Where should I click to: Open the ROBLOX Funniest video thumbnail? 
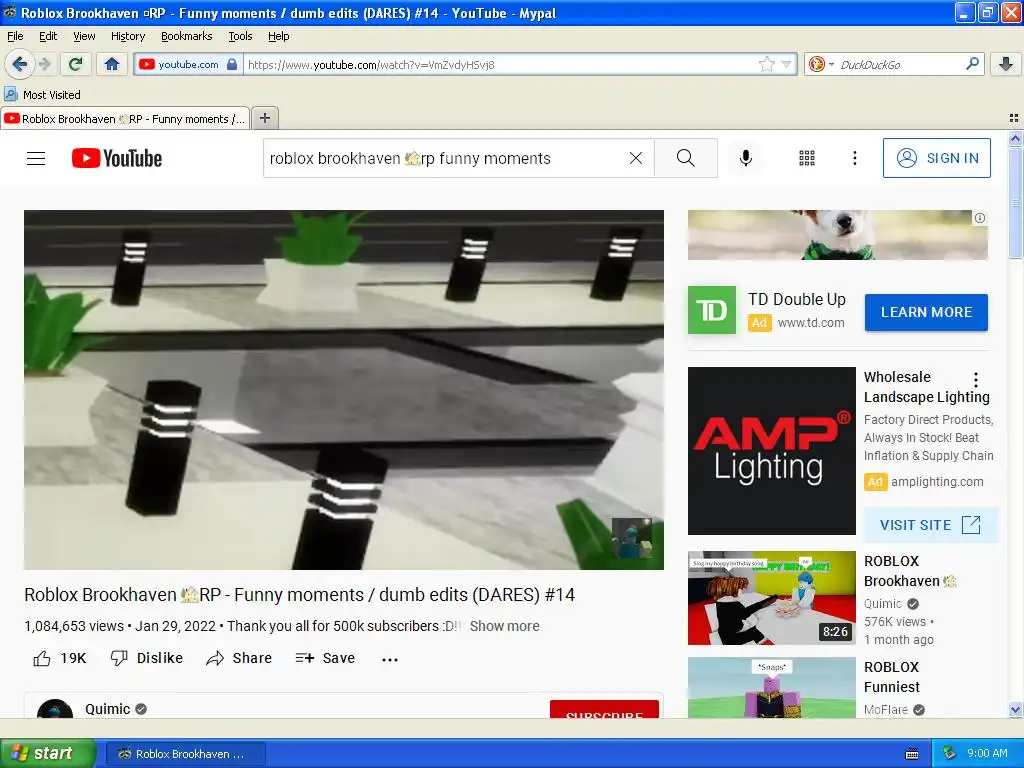(771, 688)
